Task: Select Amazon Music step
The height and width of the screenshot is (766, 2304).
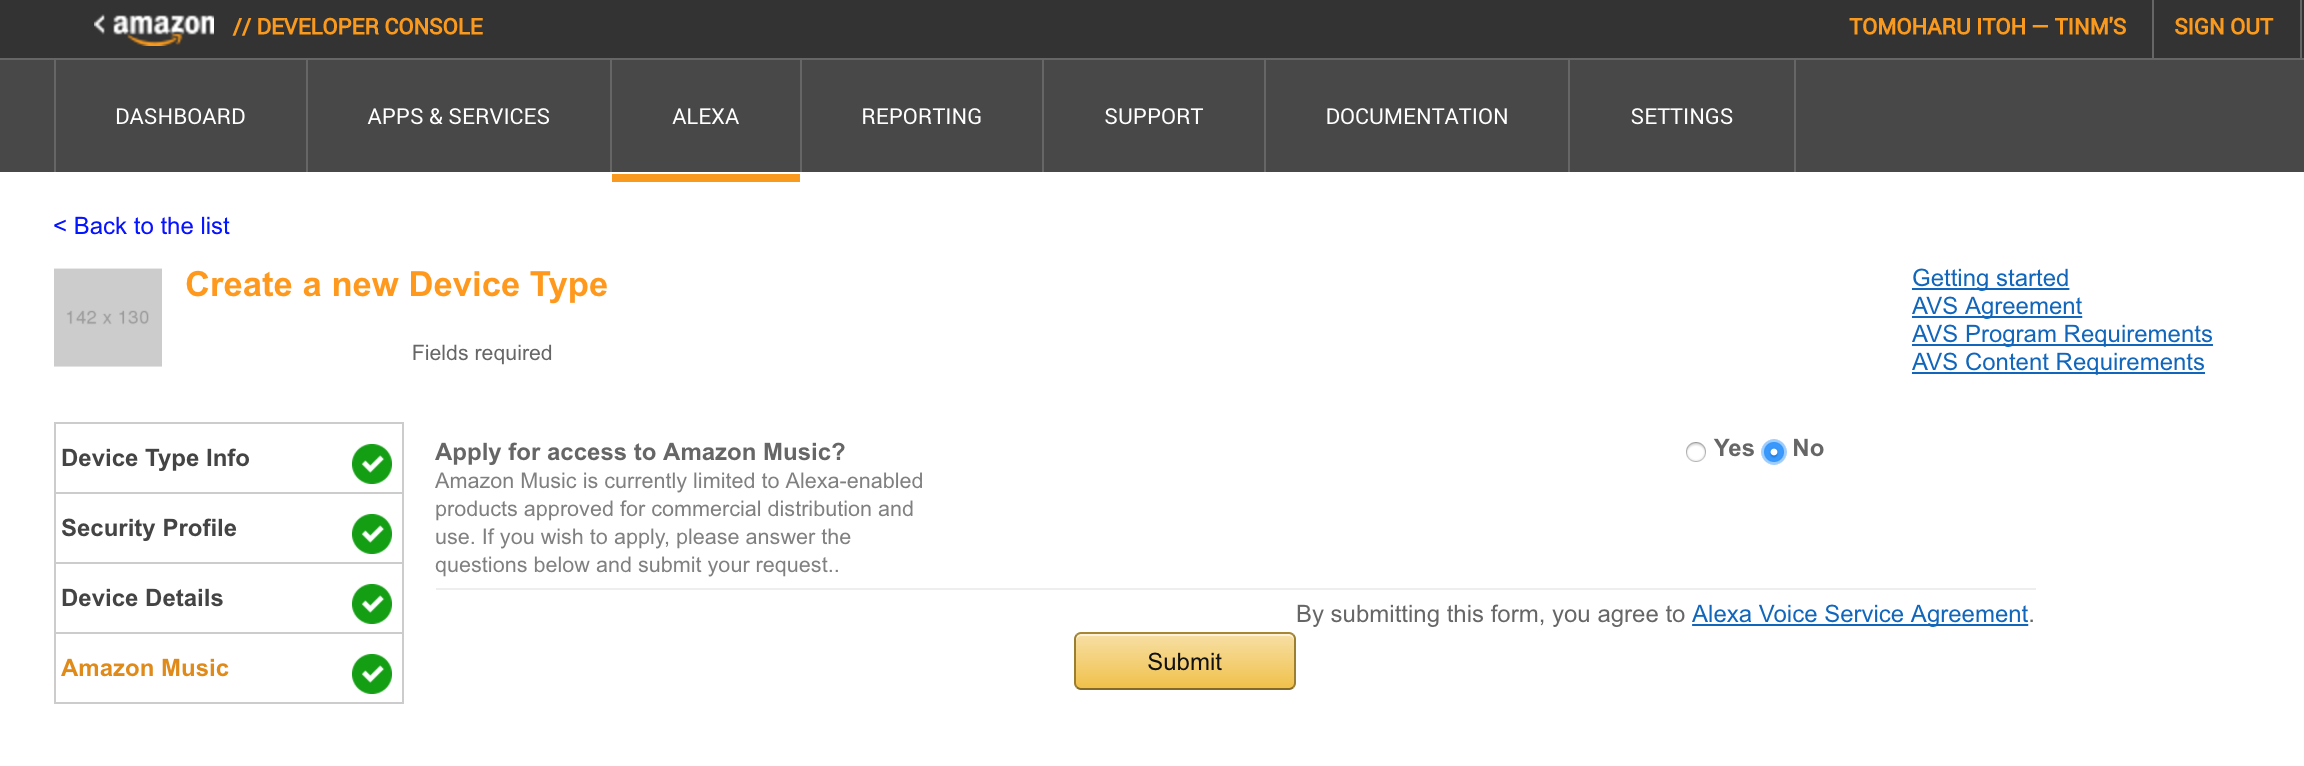Action: pos(229,668)
